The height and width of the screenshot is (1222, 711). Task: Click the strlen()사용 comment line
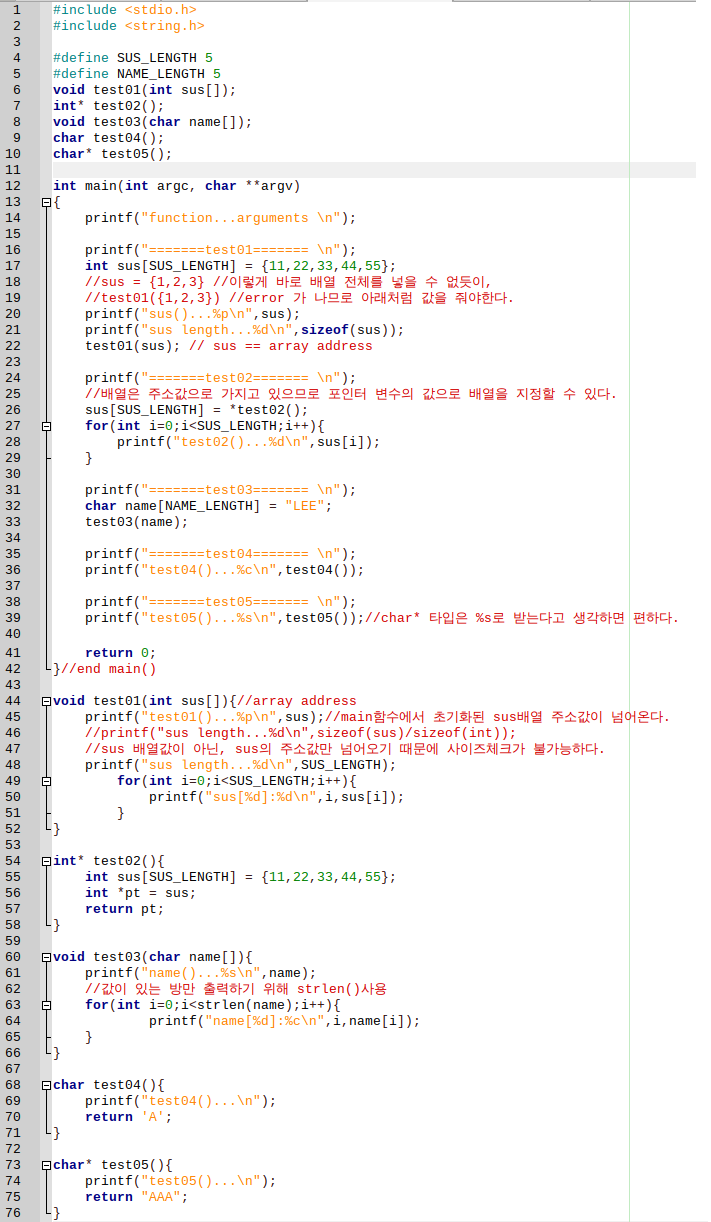pyautogui.click(x=236, y=989)
